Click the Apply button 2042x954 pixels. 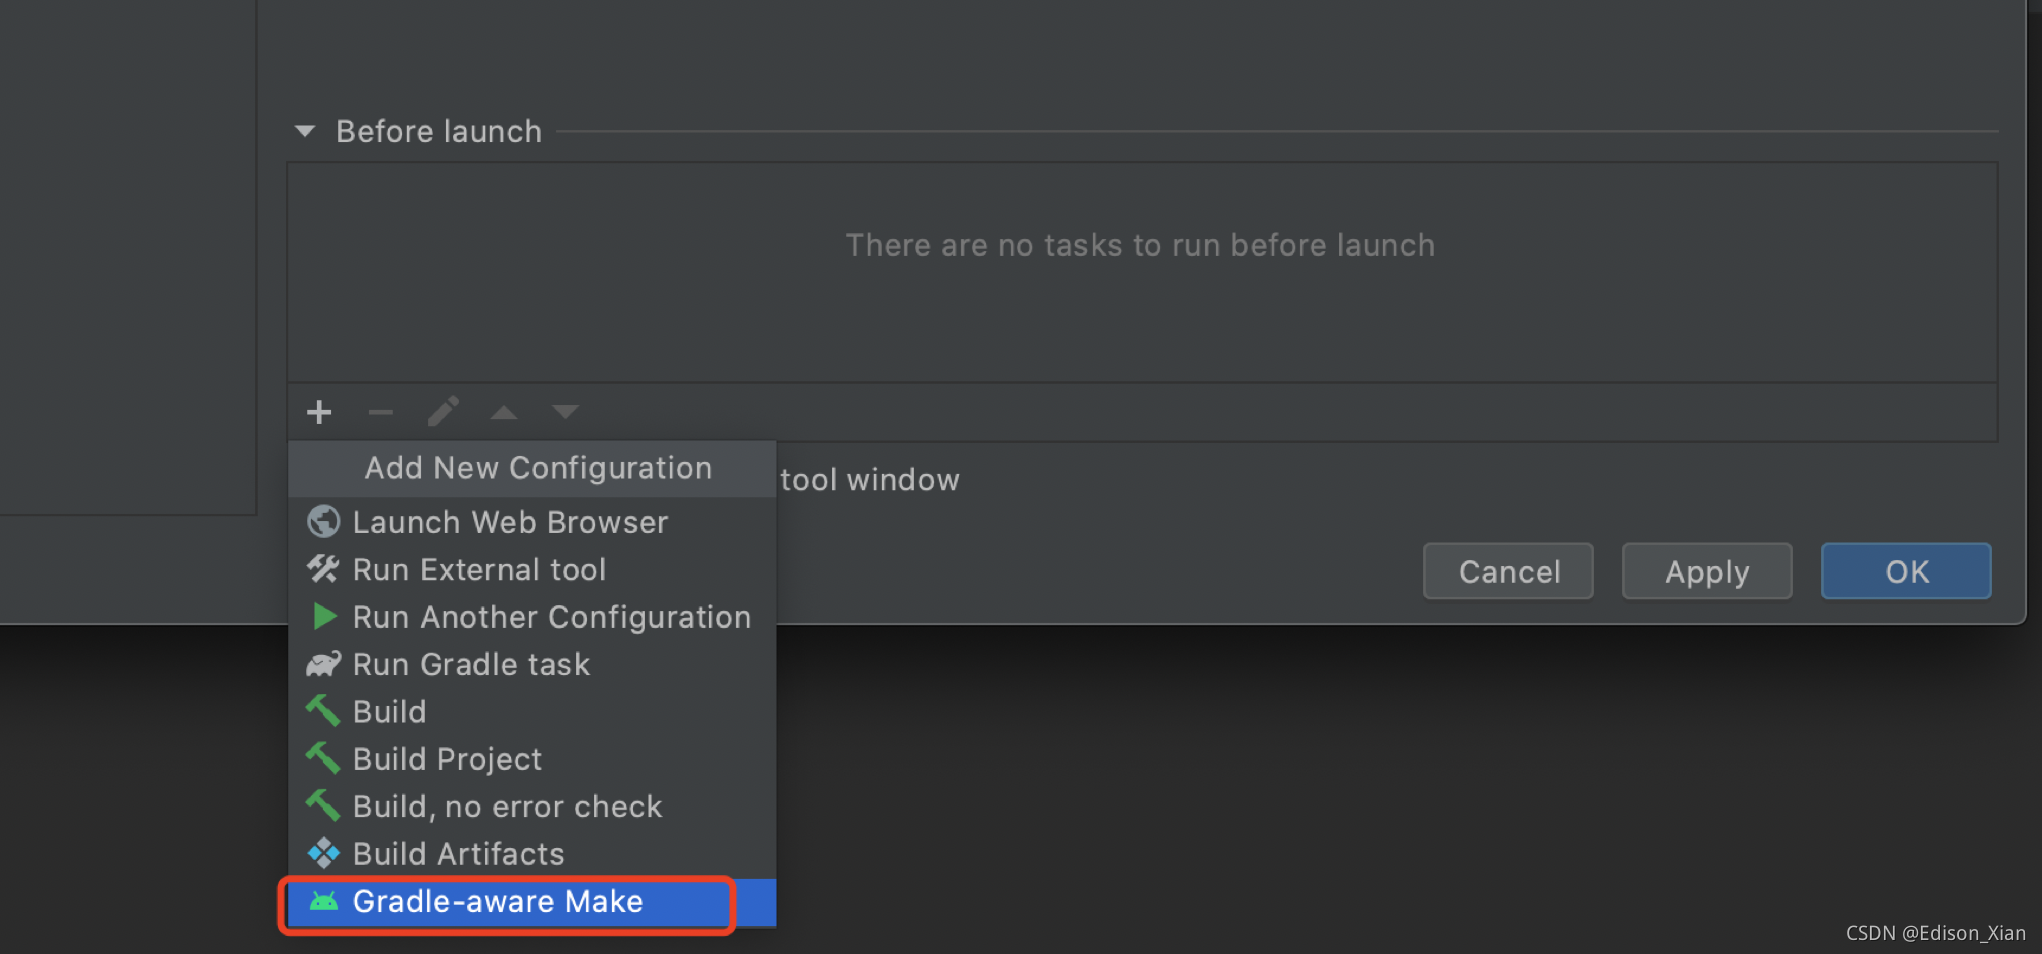point(1706,571)
